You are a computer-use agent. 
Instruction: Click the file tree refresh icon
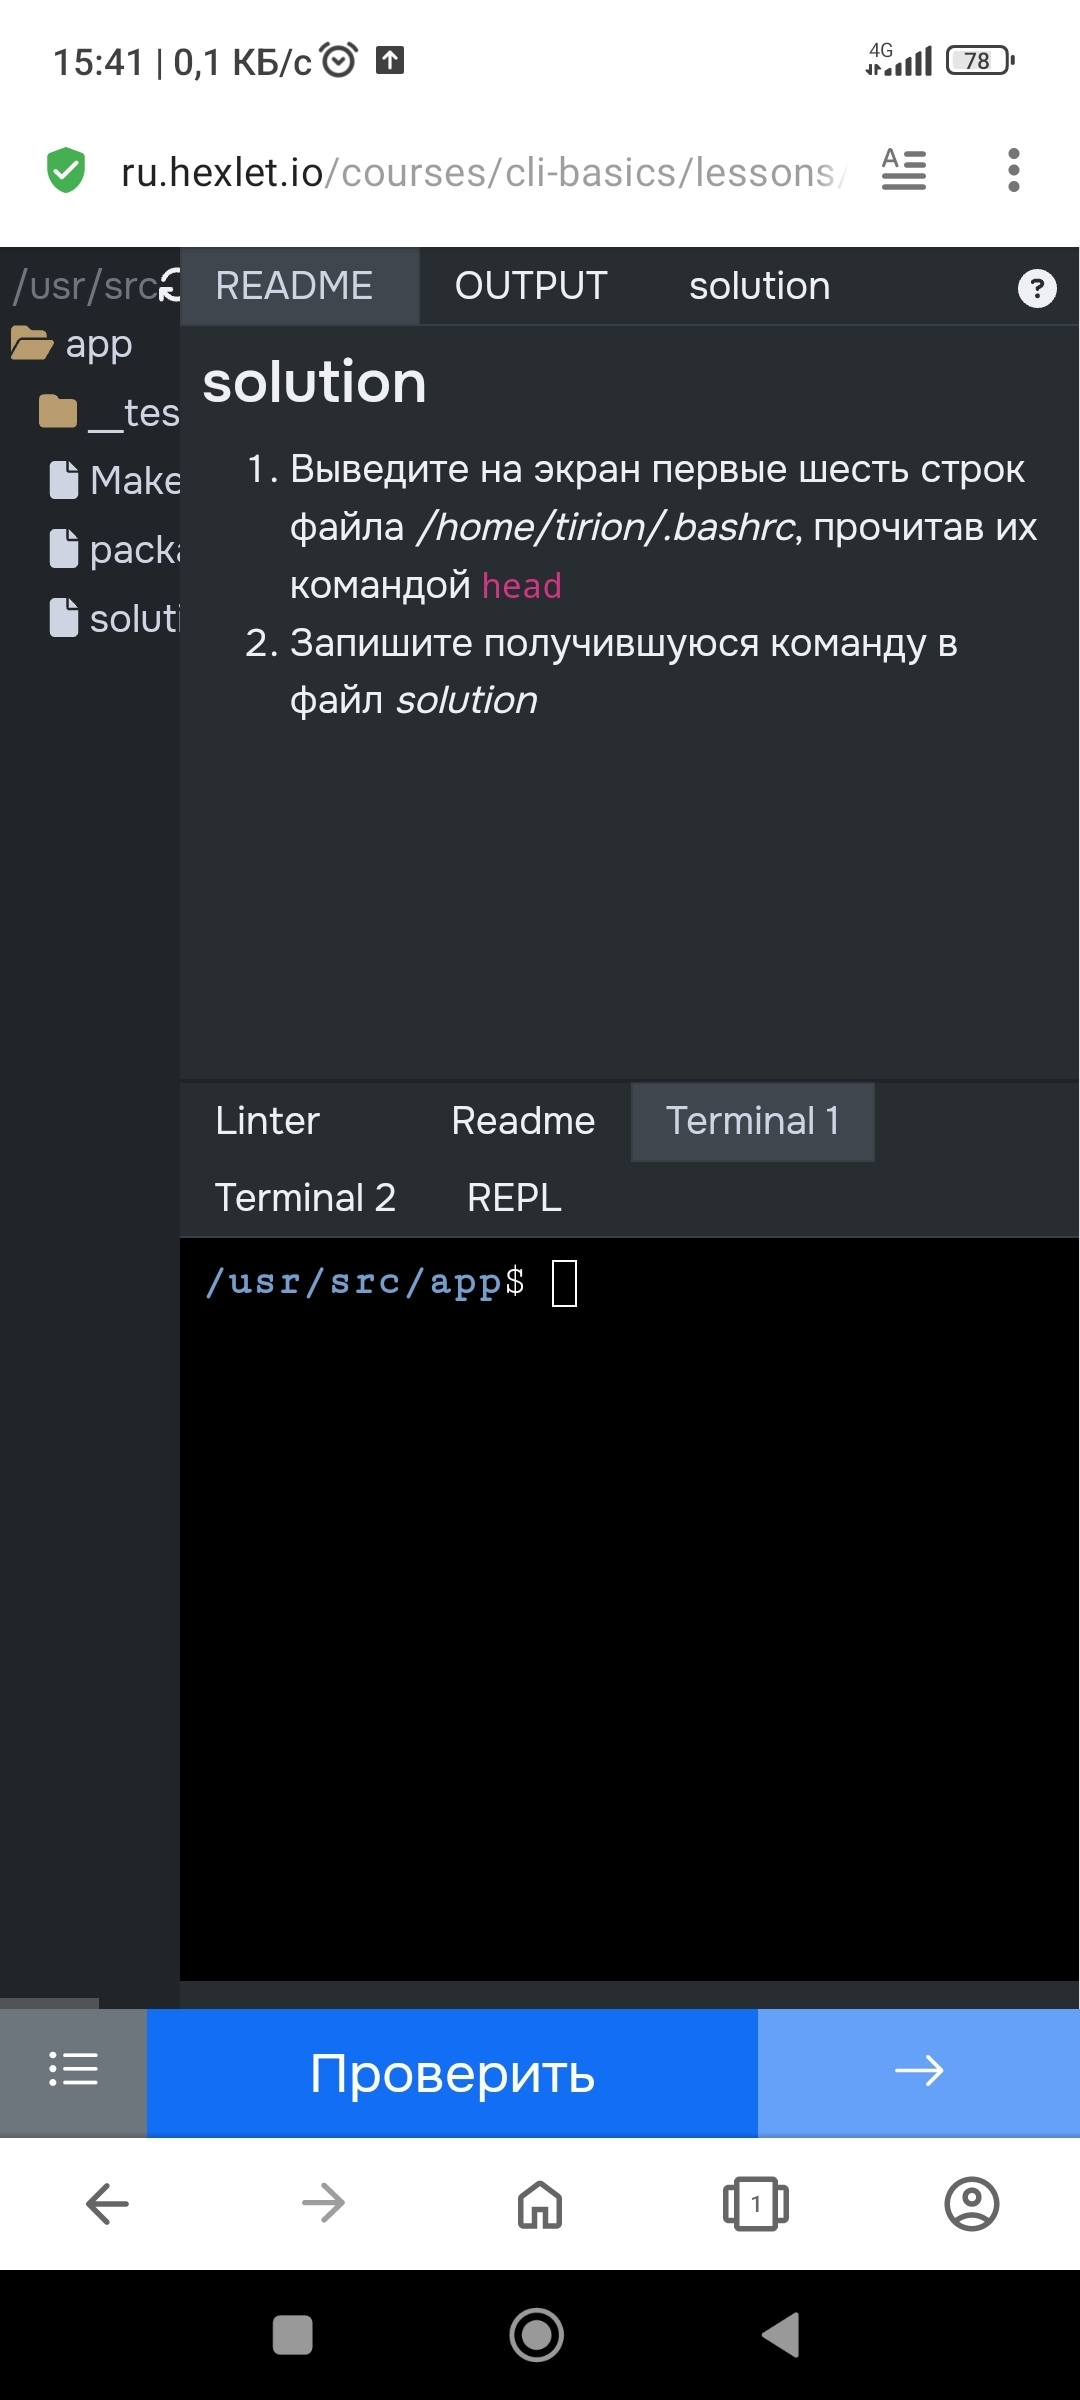pos(170,286)
